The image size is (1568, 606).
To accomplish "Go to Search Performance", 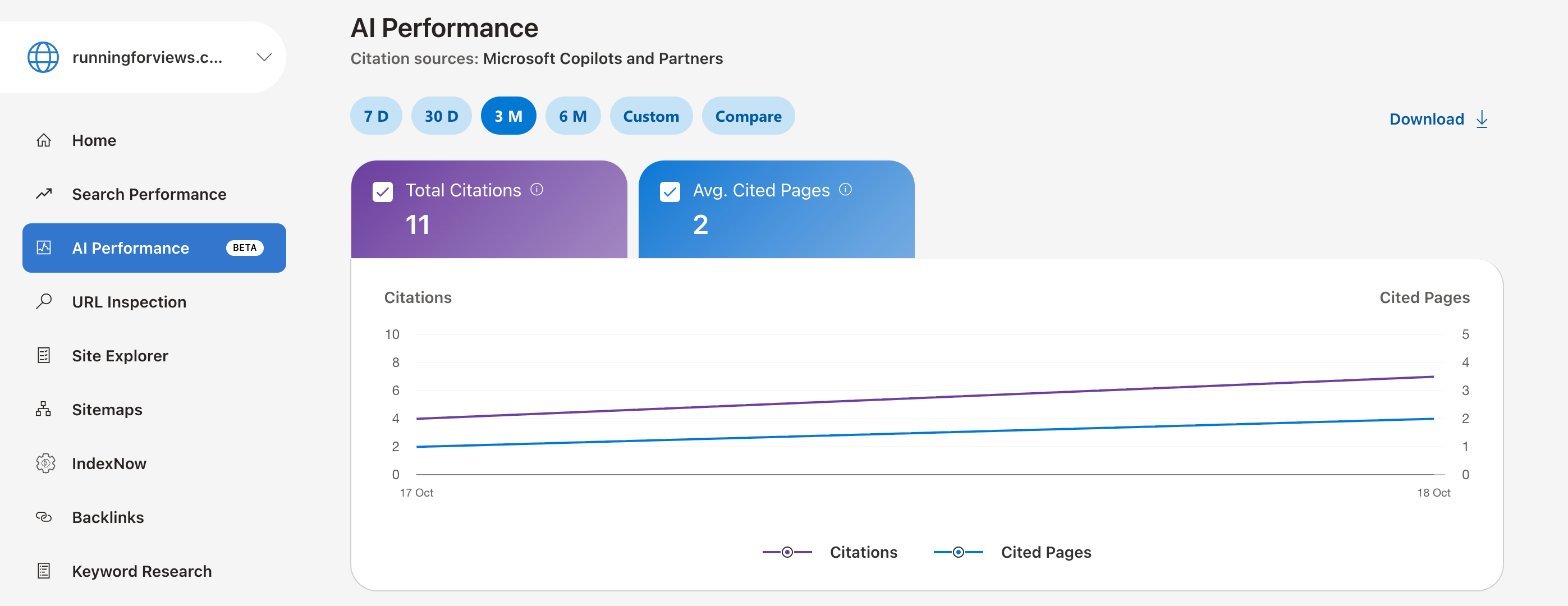I will pyautogui.click(x=149, y=194).
